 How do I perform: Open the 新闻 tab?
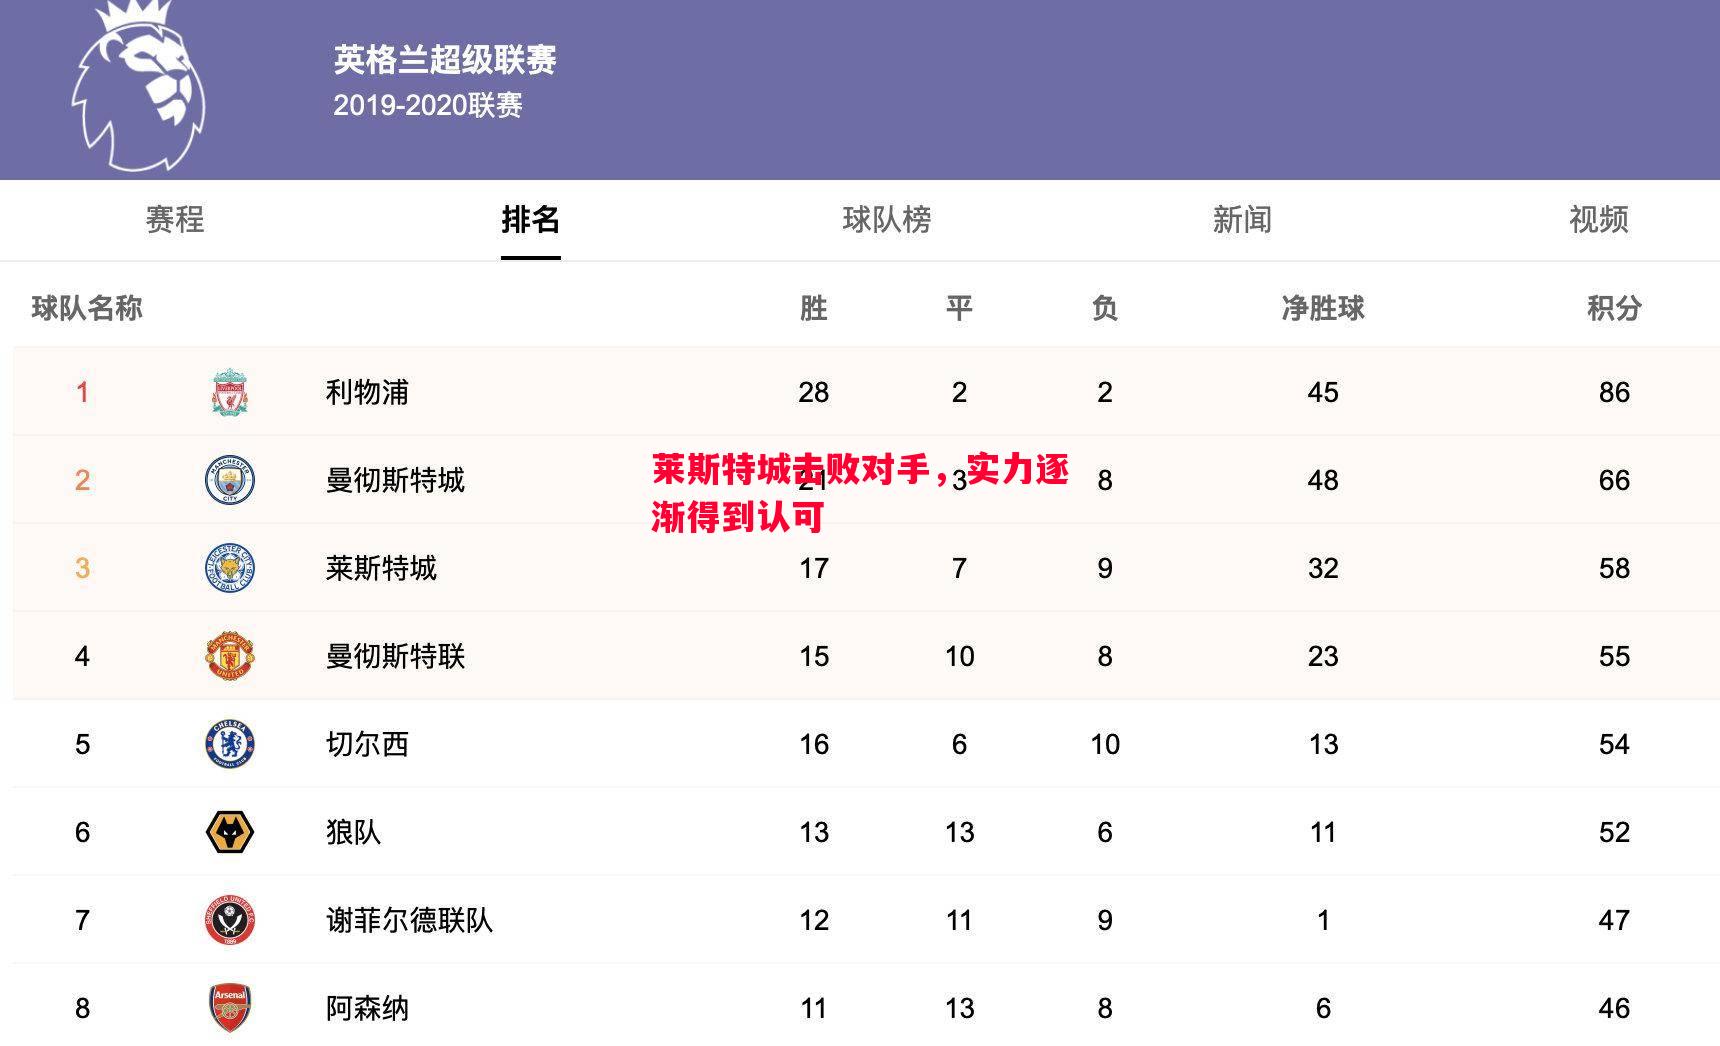click(x=1242, y=219)
